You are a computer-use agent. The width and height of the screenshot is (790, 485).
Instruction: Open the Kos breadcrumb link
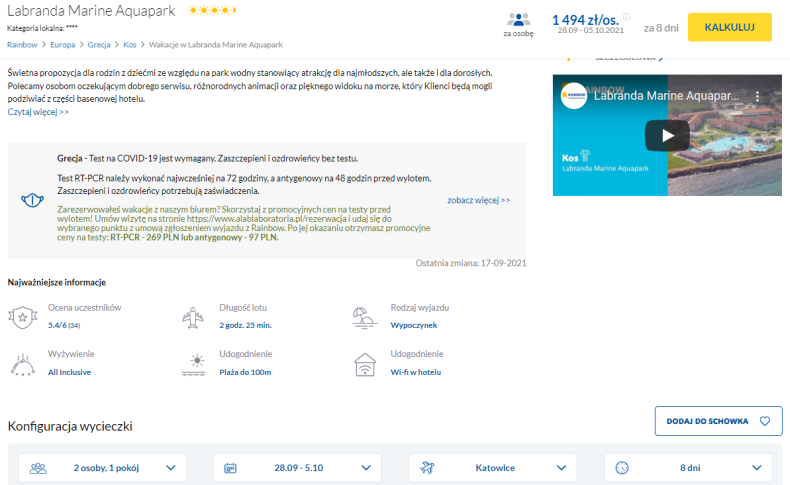(x=129, y=45)
